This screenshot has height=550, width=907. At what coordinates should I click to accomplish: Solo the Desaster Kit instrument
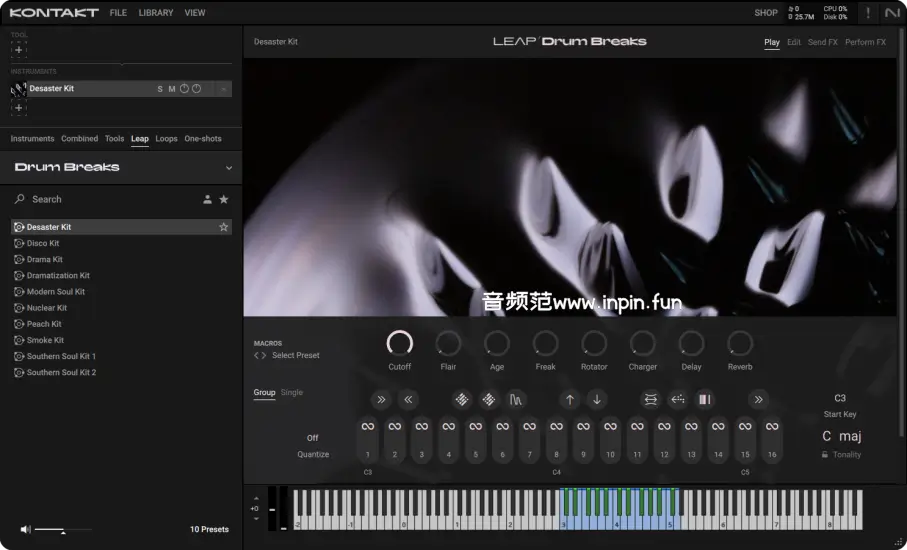(160, 89)
